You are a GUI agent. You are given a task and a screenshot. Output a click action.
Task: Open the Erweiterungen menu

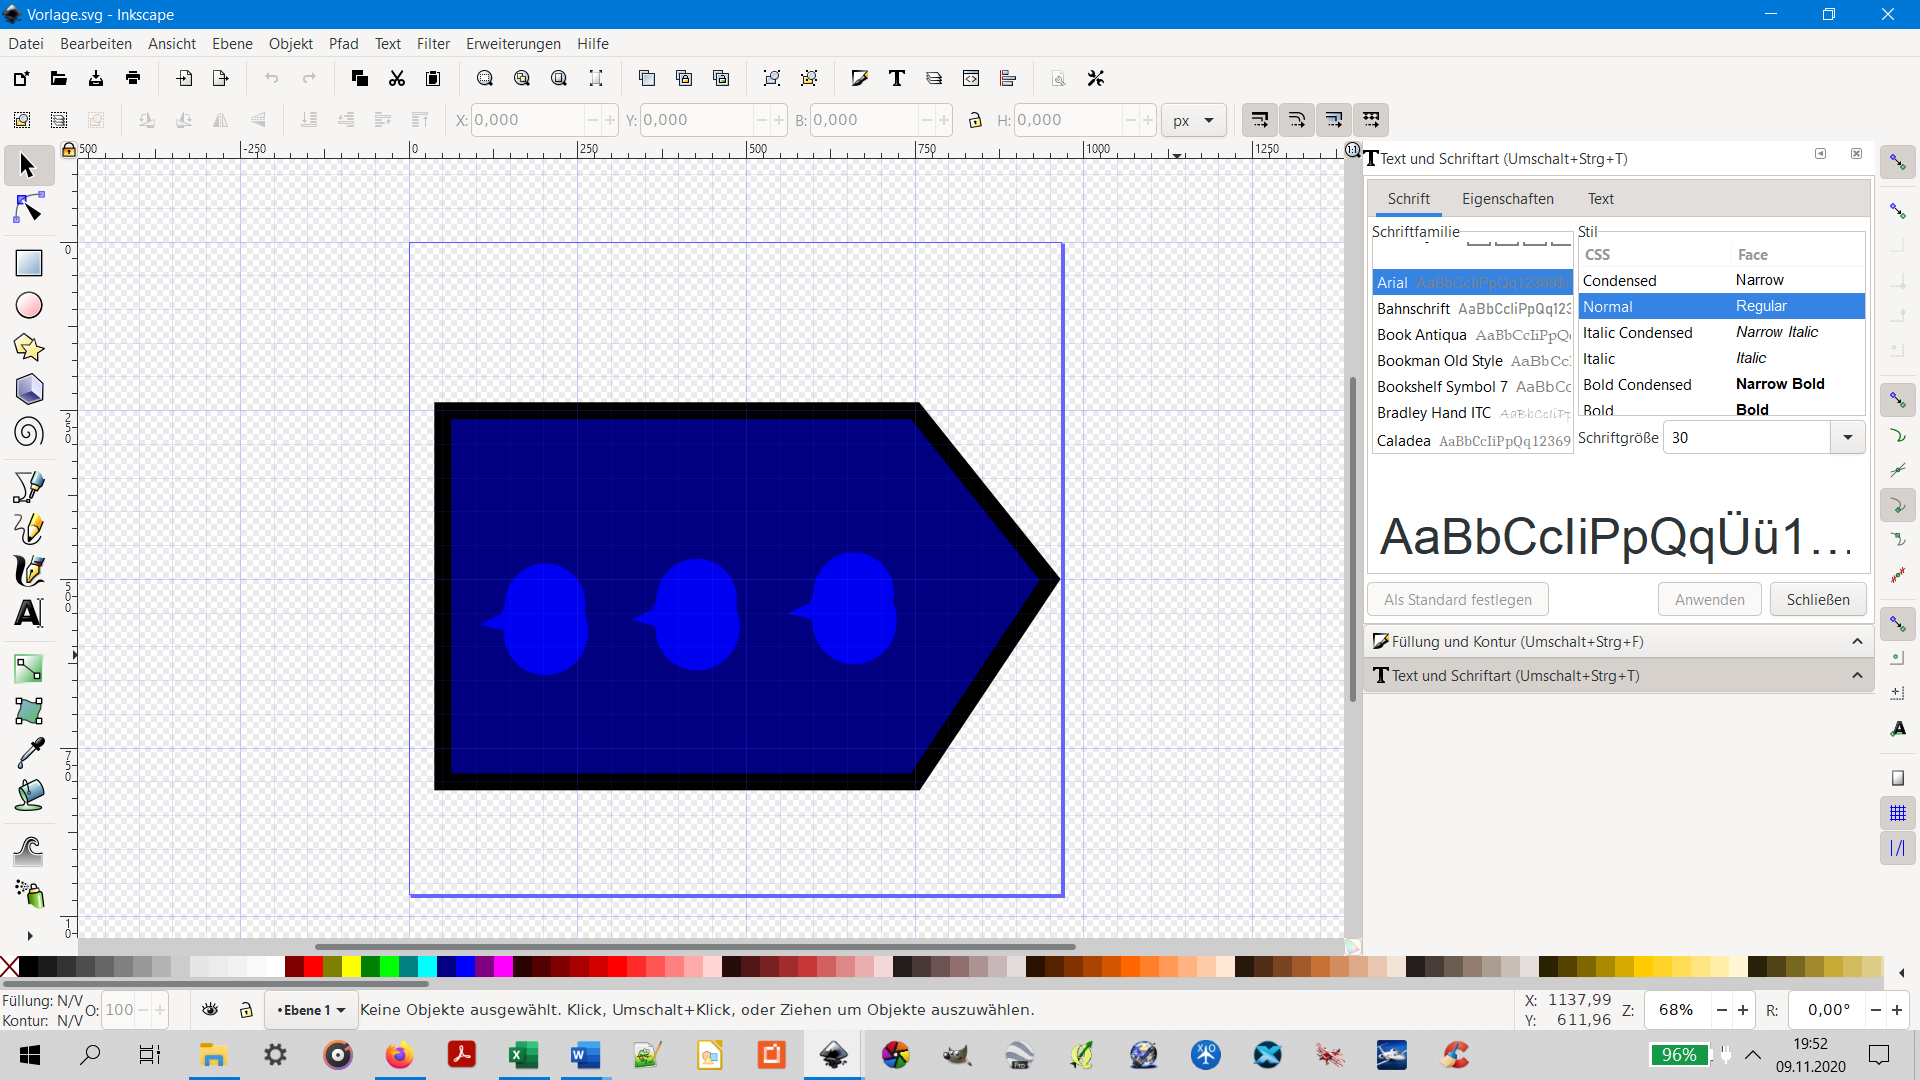point(513,44)
